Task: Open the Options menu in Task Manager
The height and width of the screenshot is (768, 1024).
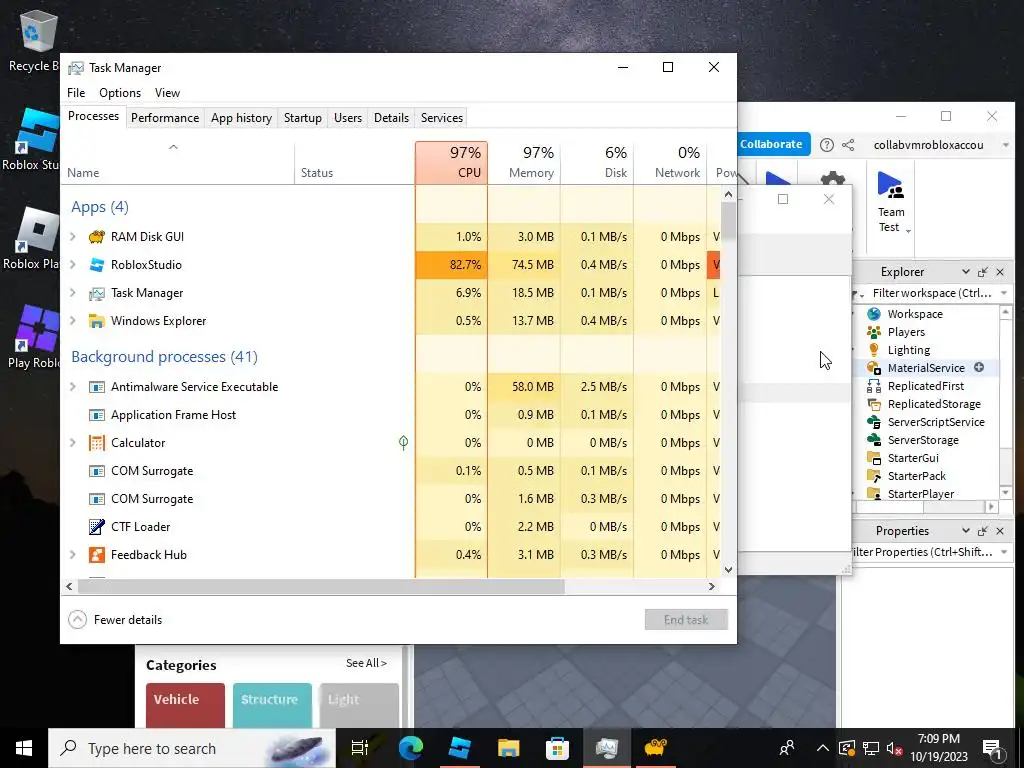Action: click(120, 93)
